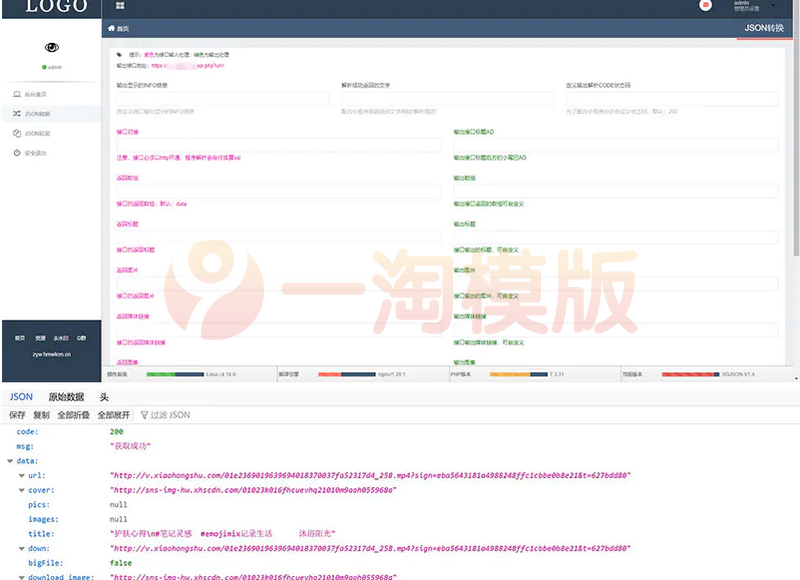The image size is (800, 580).
Task: Click 全部折叠 collapse all button
Action: pos(73,415)
